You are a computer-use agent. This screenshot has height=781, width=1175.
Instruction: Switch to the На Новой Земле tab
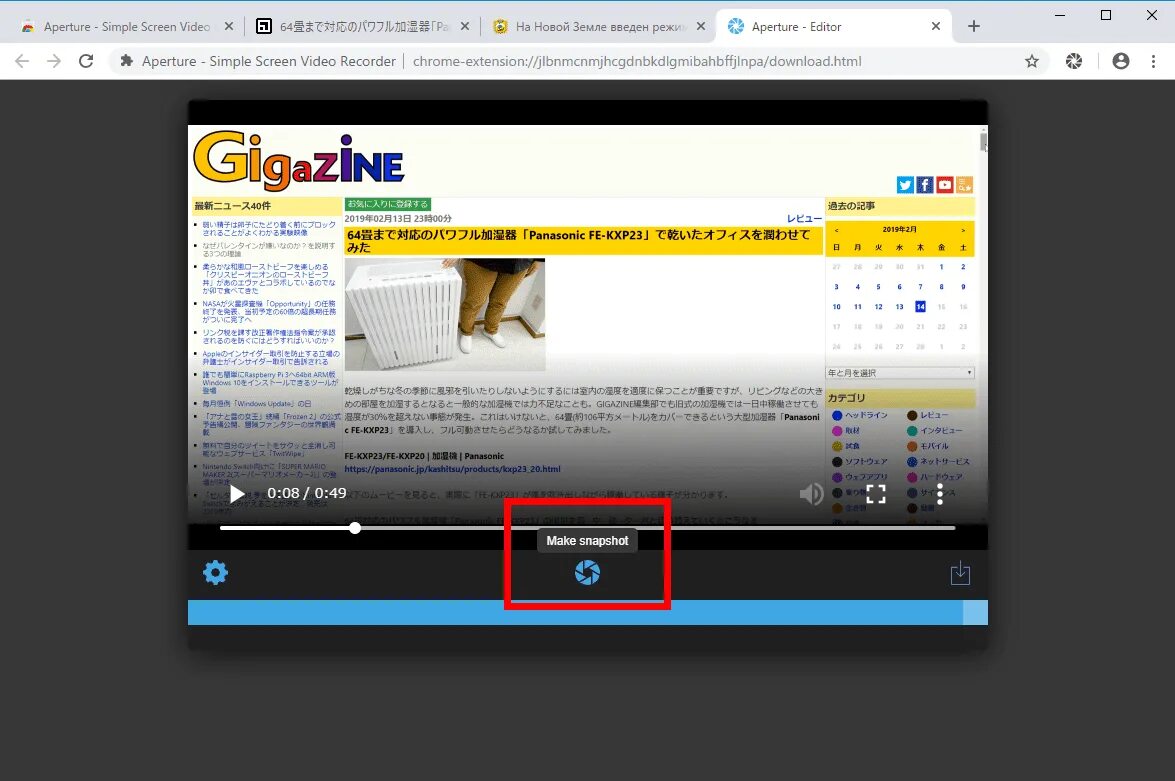(x=599, y=26)
